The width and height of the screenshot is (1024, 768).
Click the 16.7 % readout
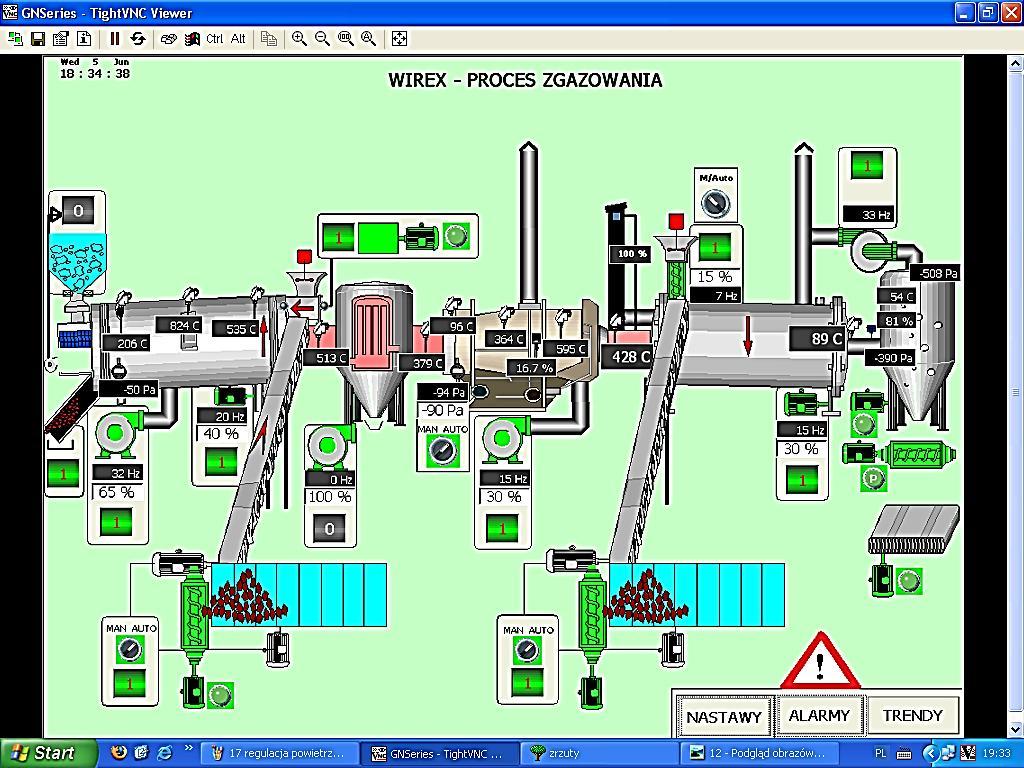[534, 368]
